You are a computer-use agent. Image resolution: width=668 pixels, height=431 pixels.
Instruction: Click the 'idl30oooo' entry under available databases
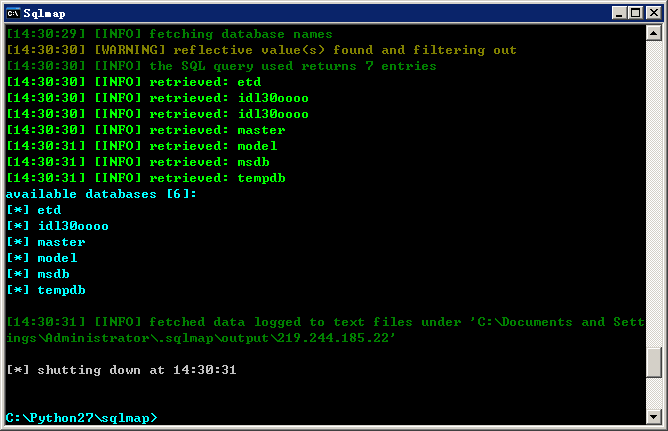pos(73,226)
